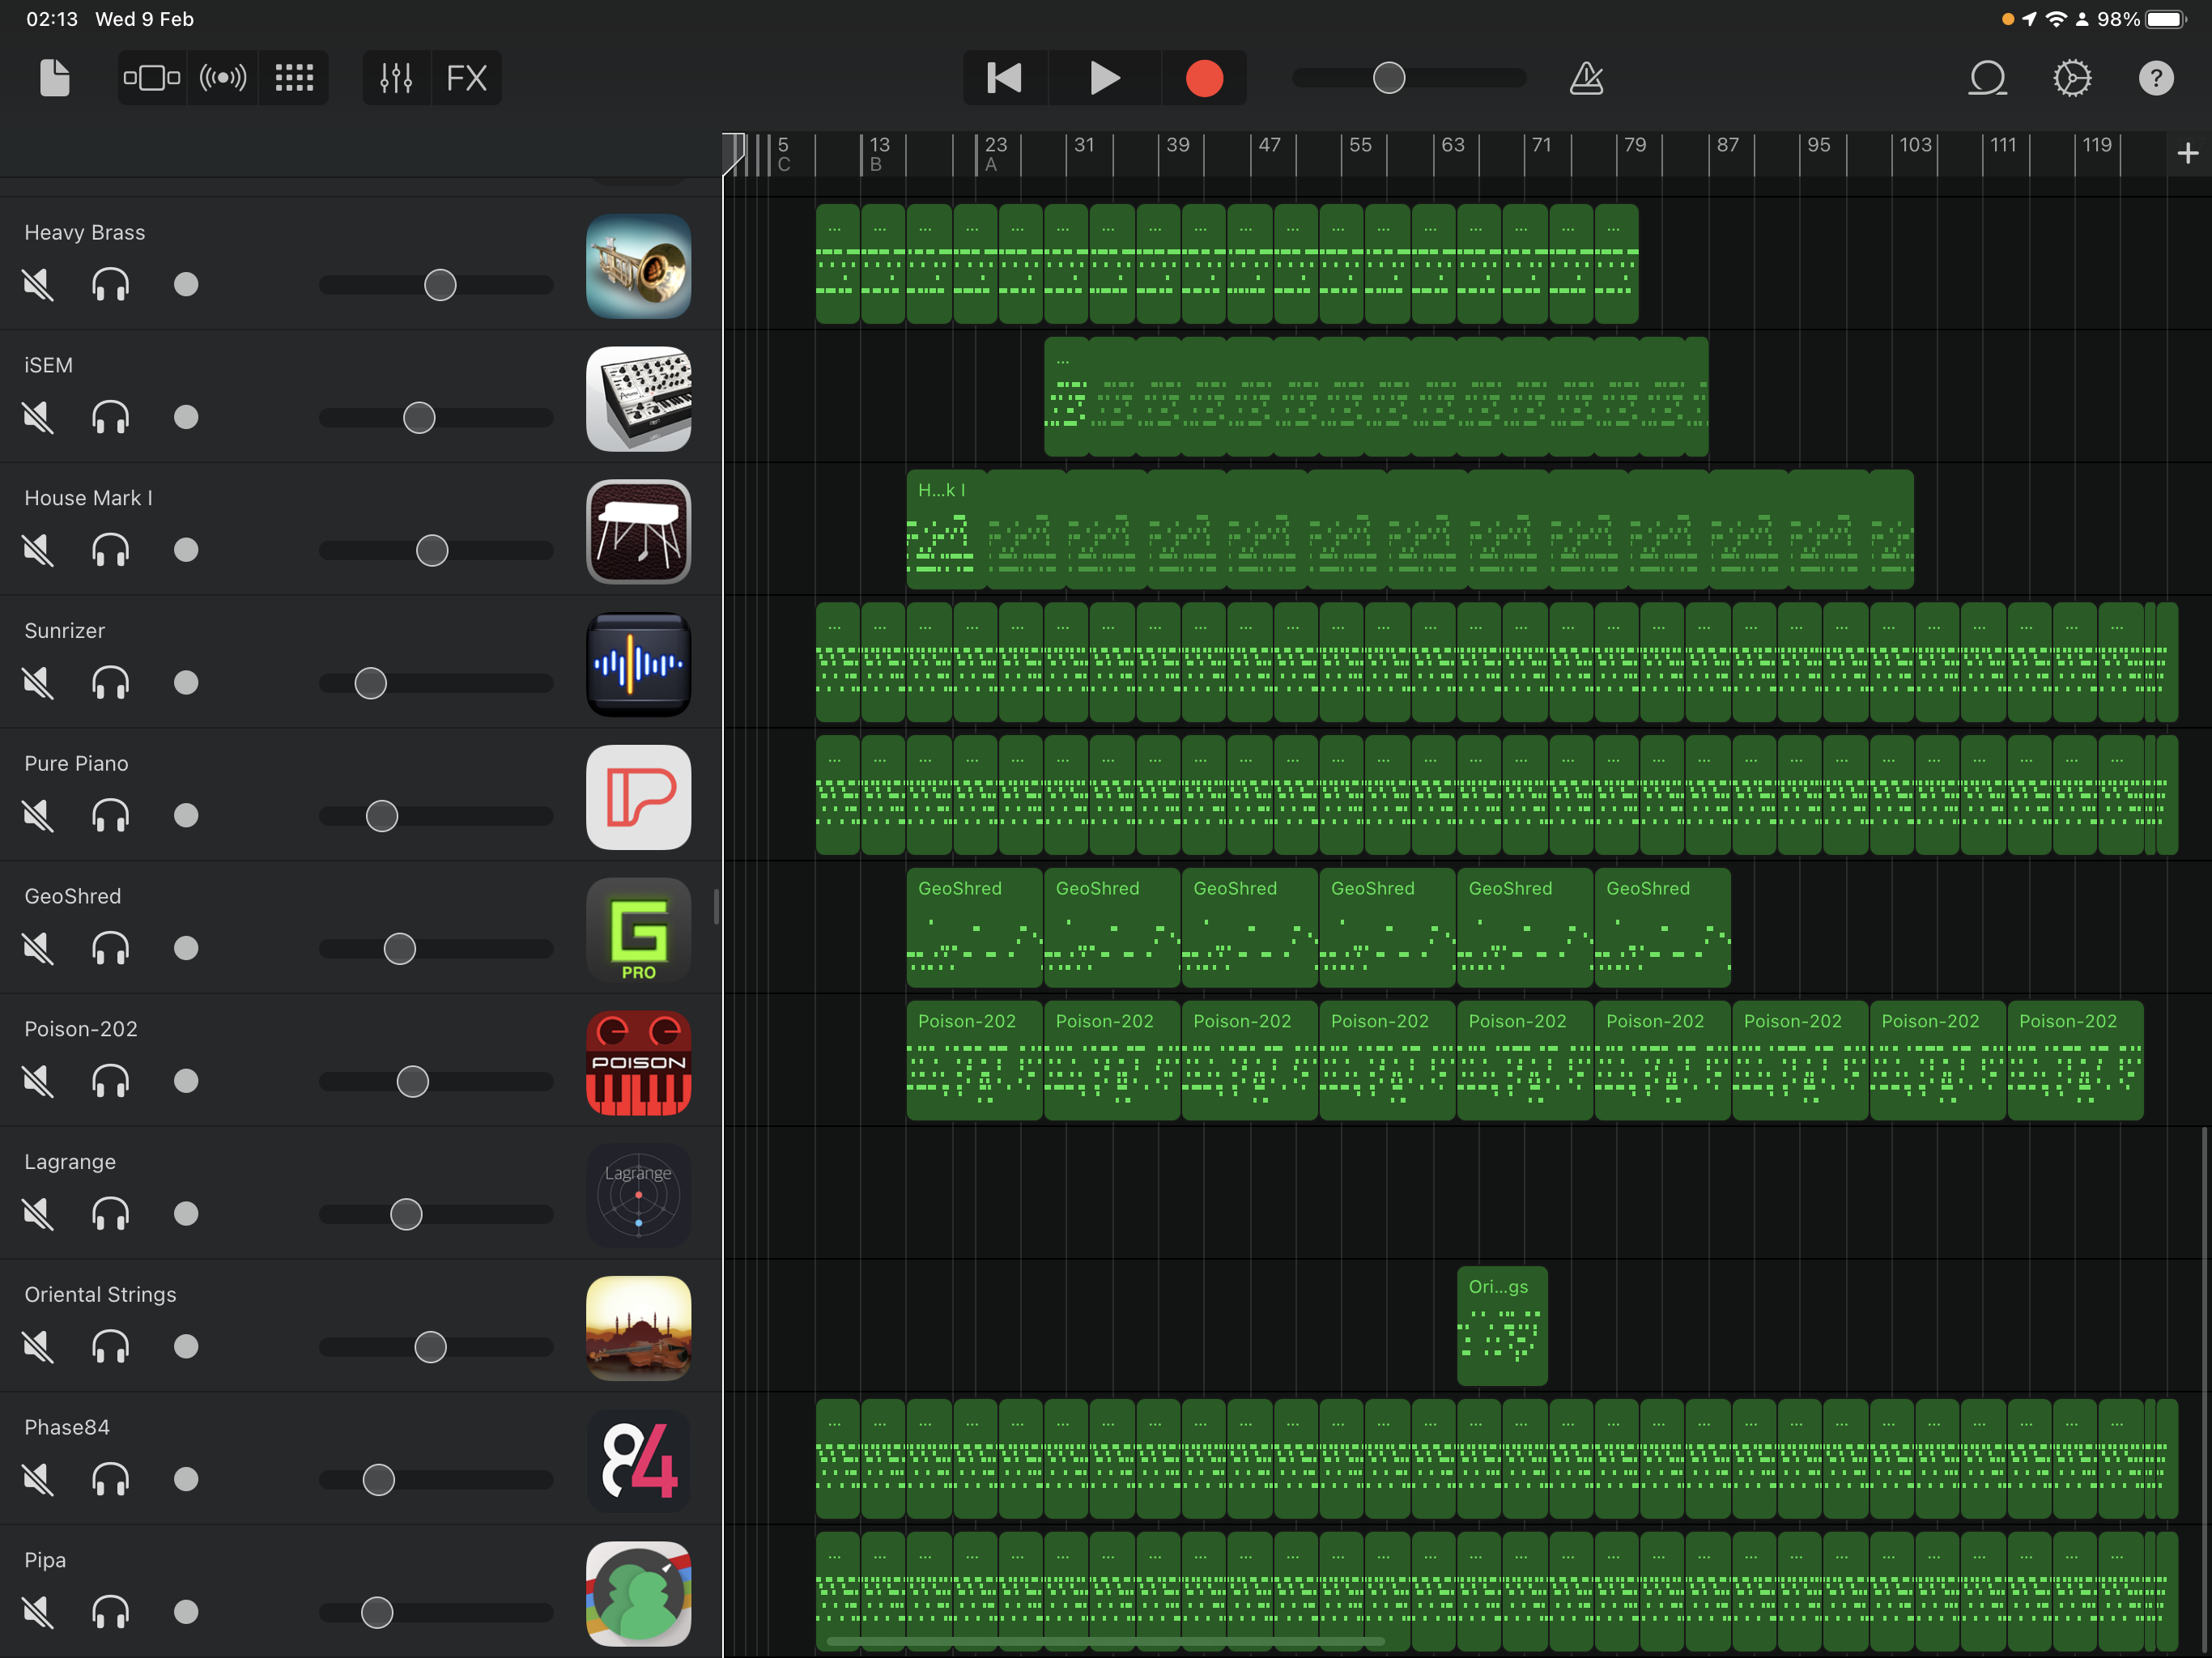The image size is (2212, 1658).
Task: Select the GeoShred Pro instrument icon
Action: coord(638,930)
